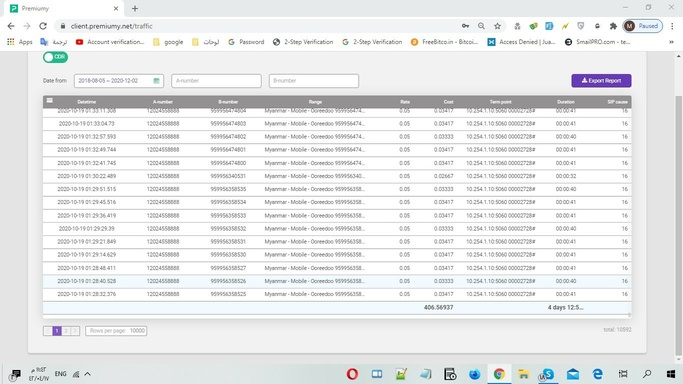Viewport: 683px width, 384px height.
Task: Click duration cell 00:00:32
Action: tap(566, 176)
